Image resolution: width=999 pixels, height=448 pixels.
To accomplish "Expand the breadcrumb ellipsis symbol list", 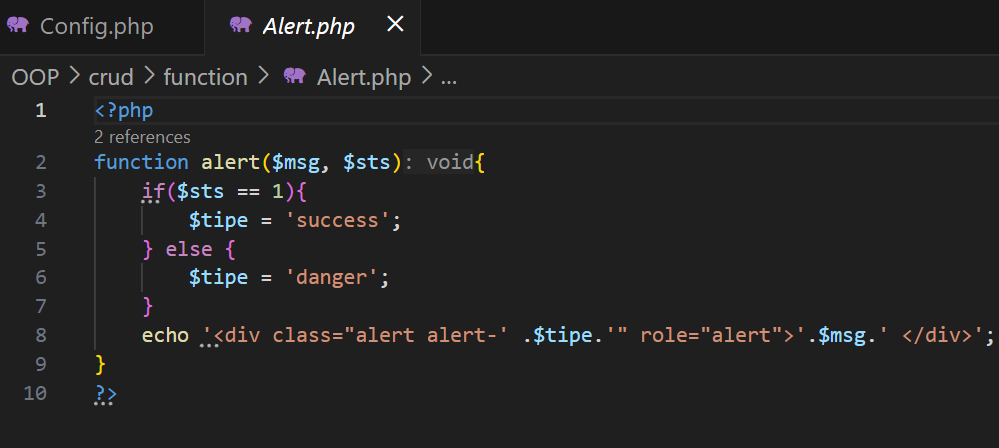I will 448,77.
